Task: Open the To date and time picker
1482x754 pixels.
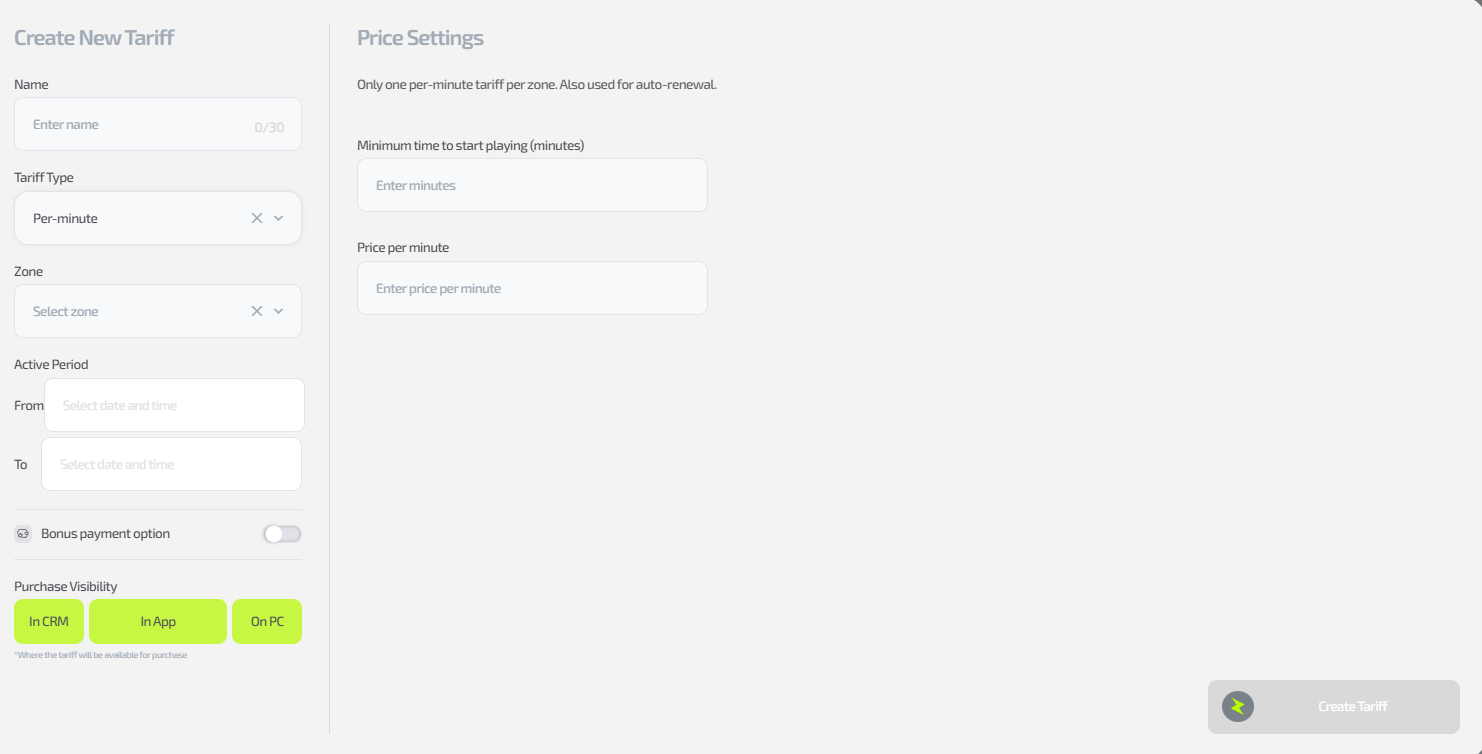Action: 171,464
